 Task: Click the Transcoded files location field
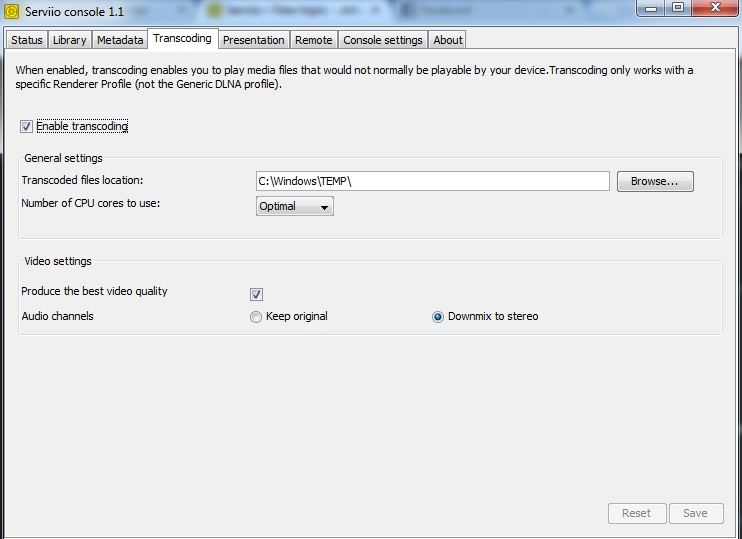click(x=432, y=181)
